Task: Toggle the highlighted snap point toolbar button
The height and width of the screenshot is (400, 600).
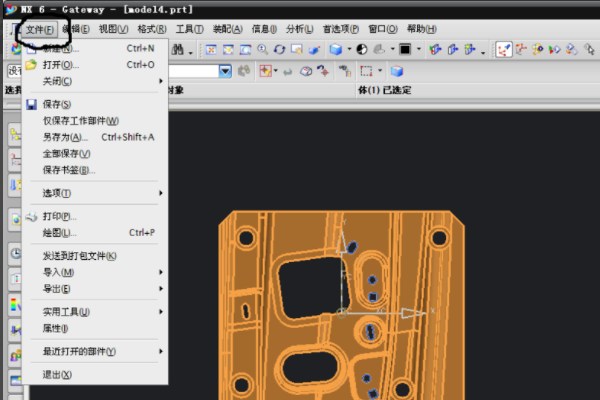Action: point(503,48)
